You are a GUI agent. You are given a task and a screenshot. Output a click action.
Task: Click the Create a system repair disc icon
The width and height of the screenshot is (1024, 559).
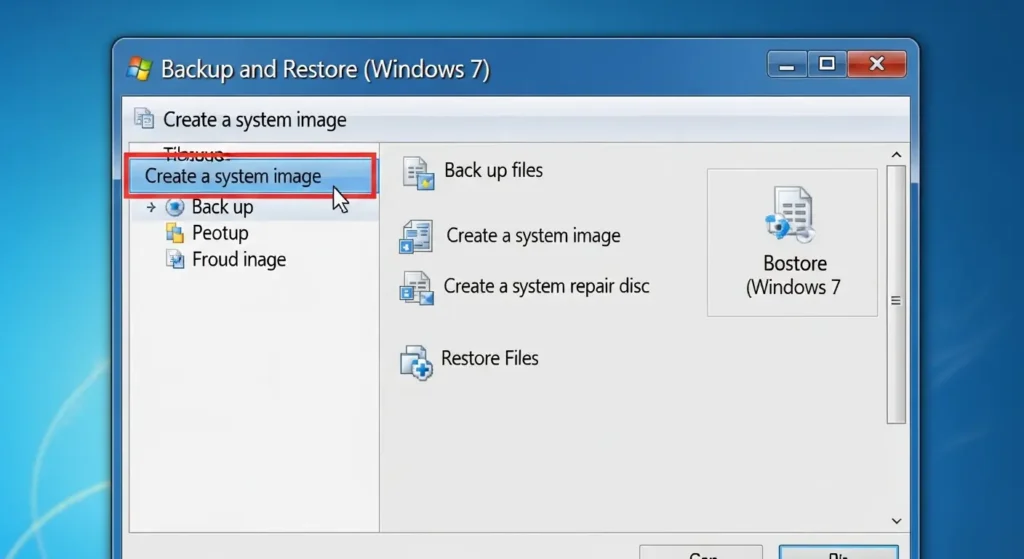(x=417, y=288)
